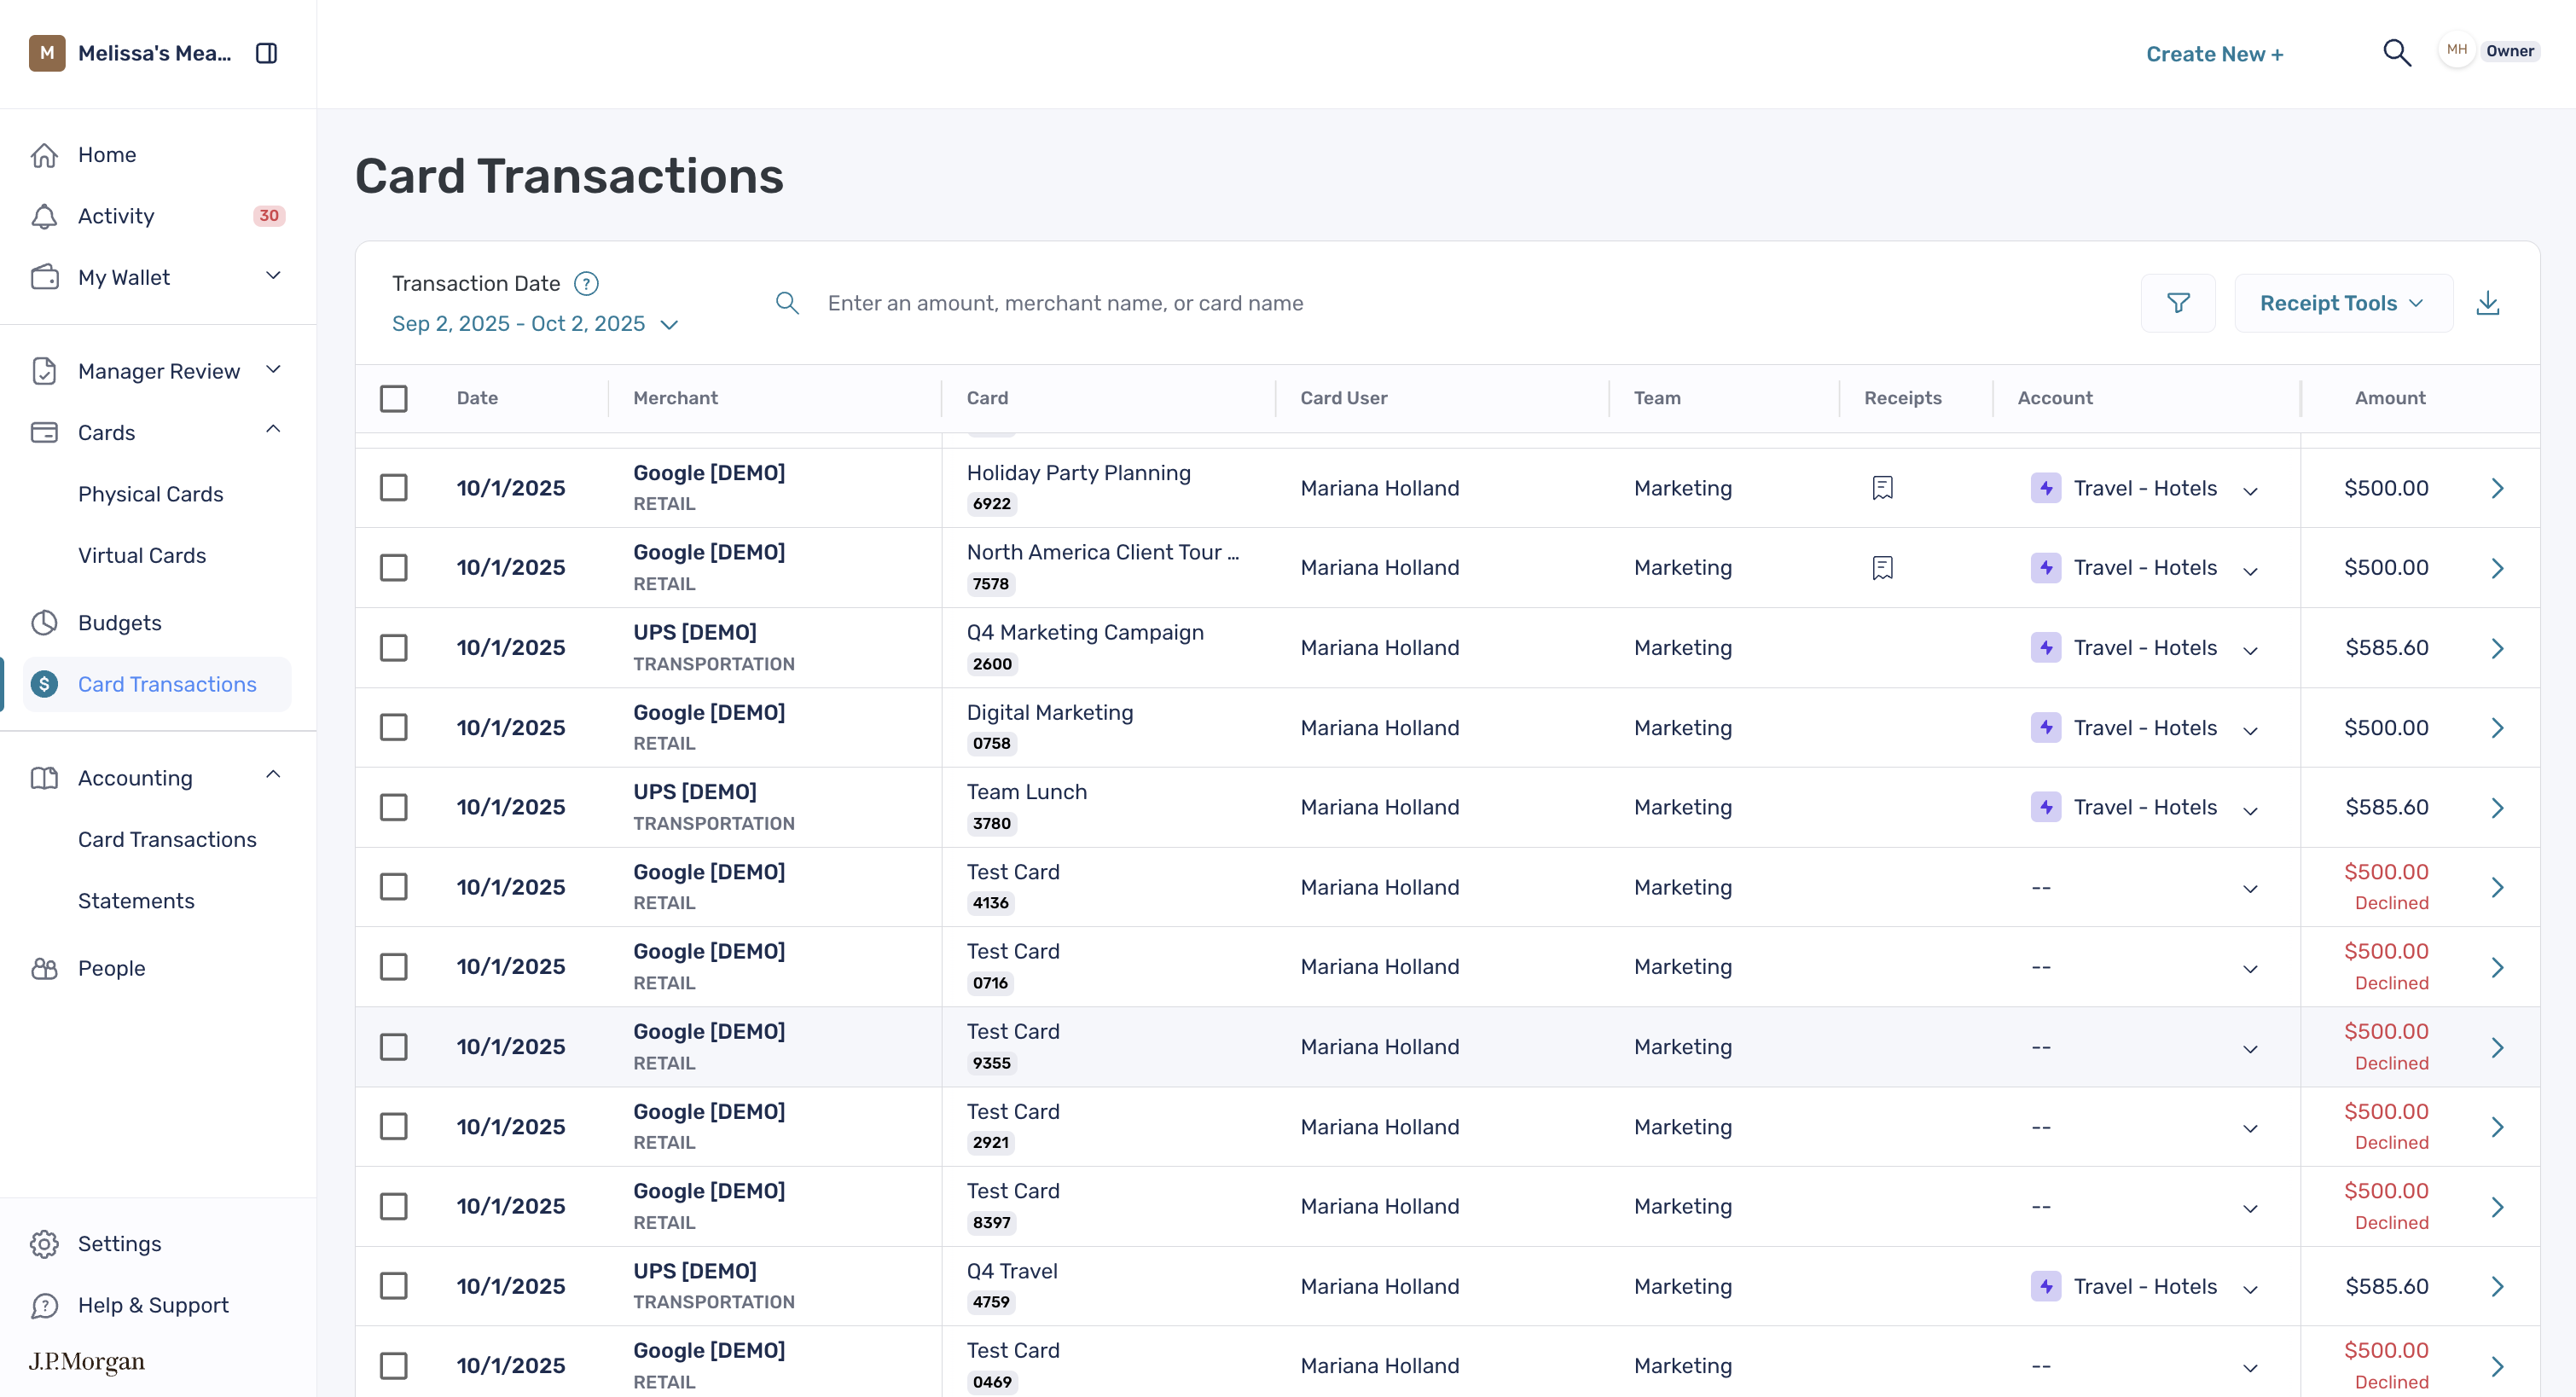Click the Team column header
The image size is (2576, 1397).
tap(1657, 398)
